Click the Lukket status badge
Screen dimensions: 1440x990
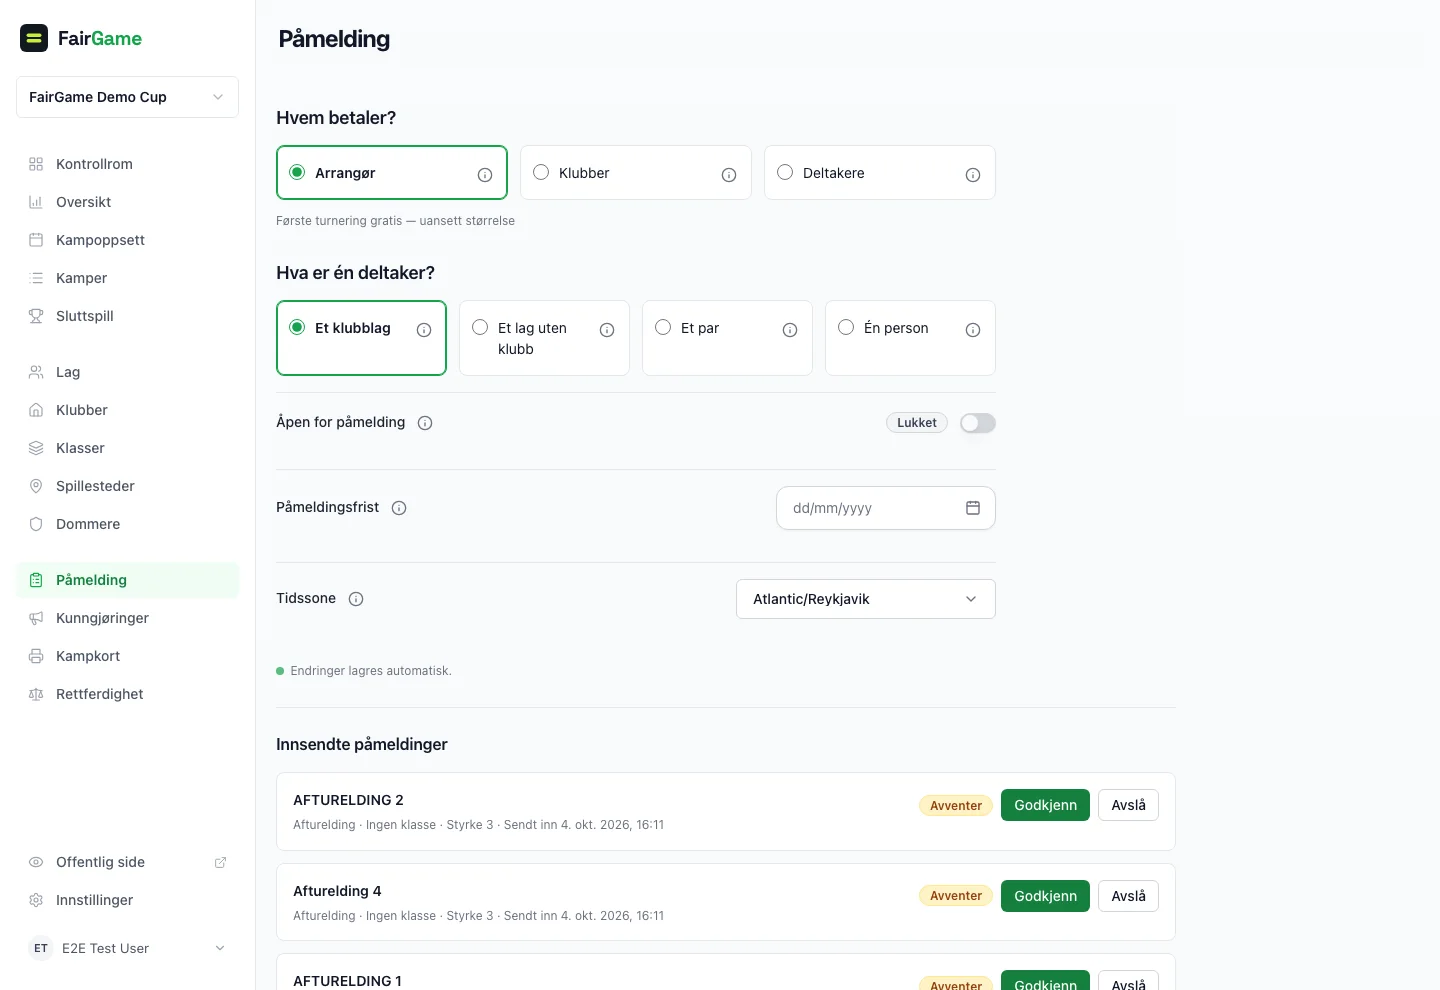pyautogui.click(x=917, y=423)
